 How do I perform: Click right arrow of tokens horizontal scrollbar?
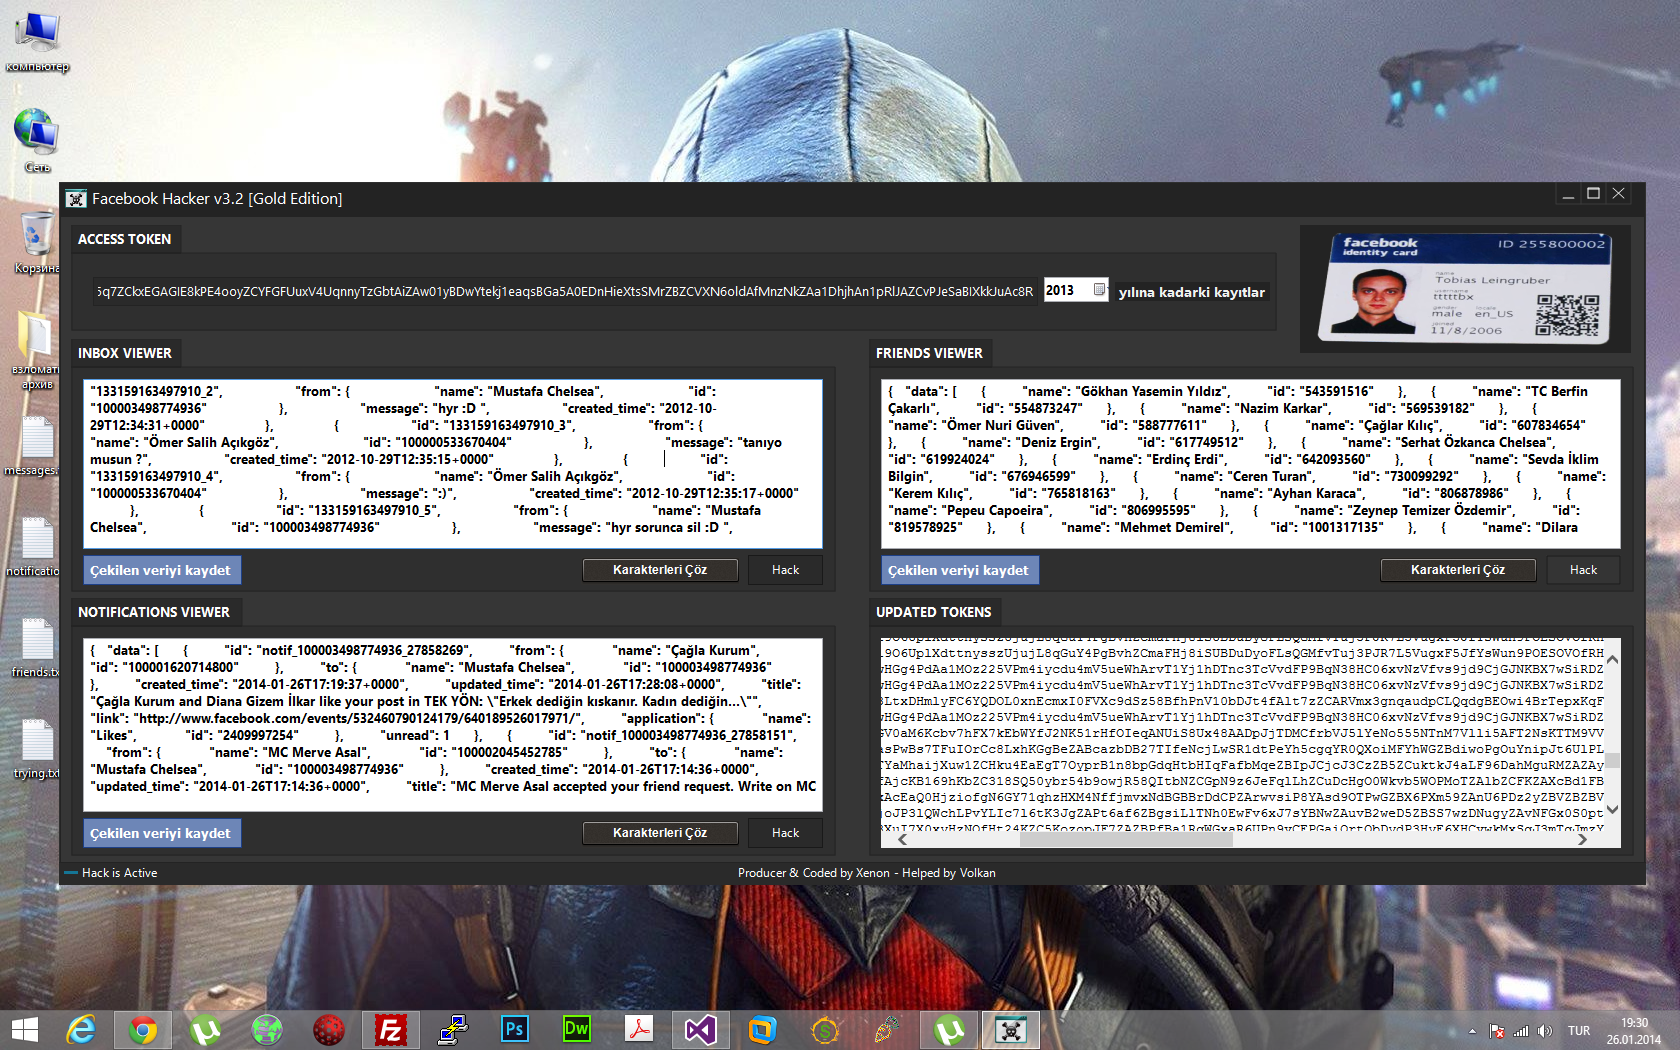click(1582, 840)
